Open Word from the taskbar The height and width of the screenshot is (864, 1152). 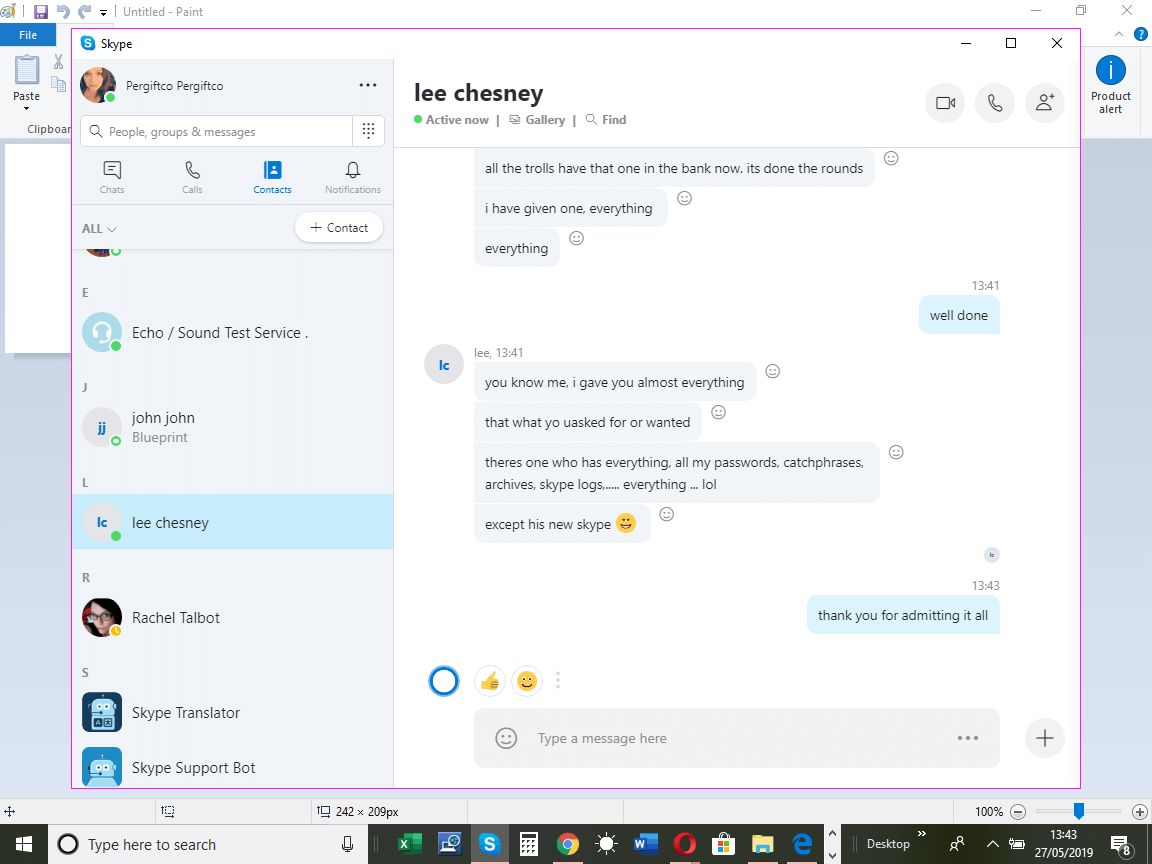(645, 844)
